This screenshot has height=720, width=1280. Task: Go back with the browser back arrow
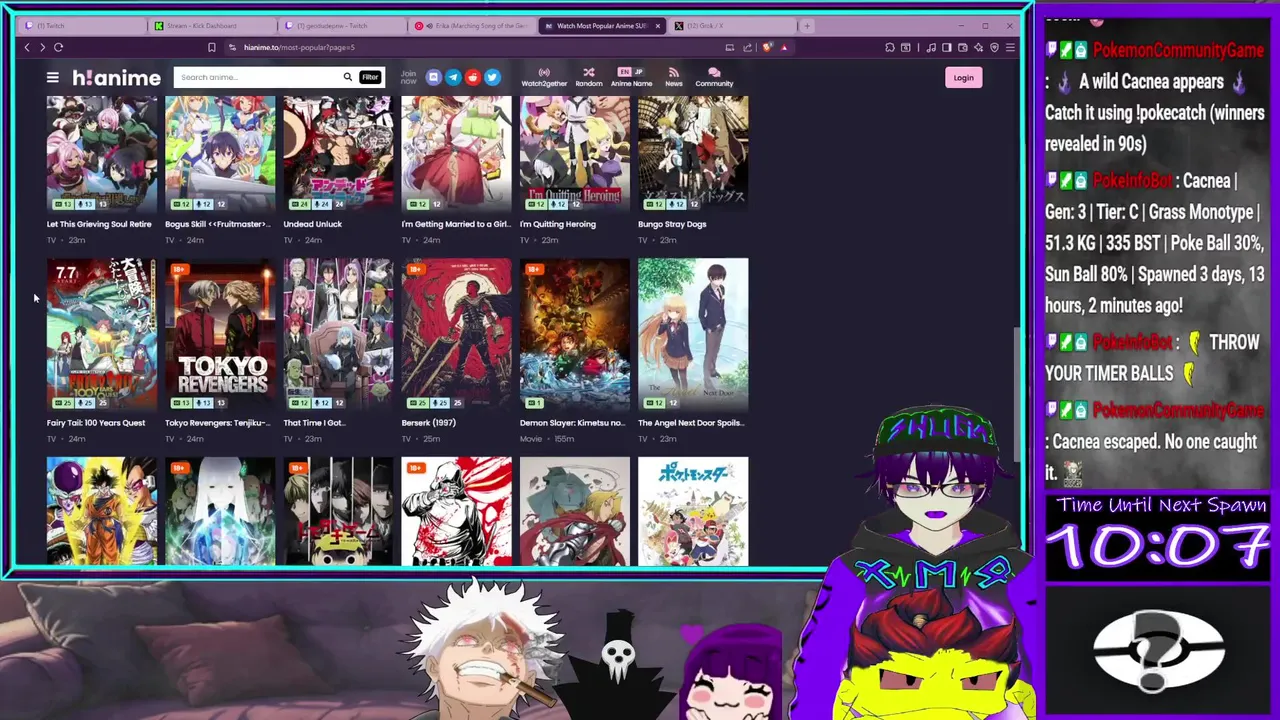27,47
